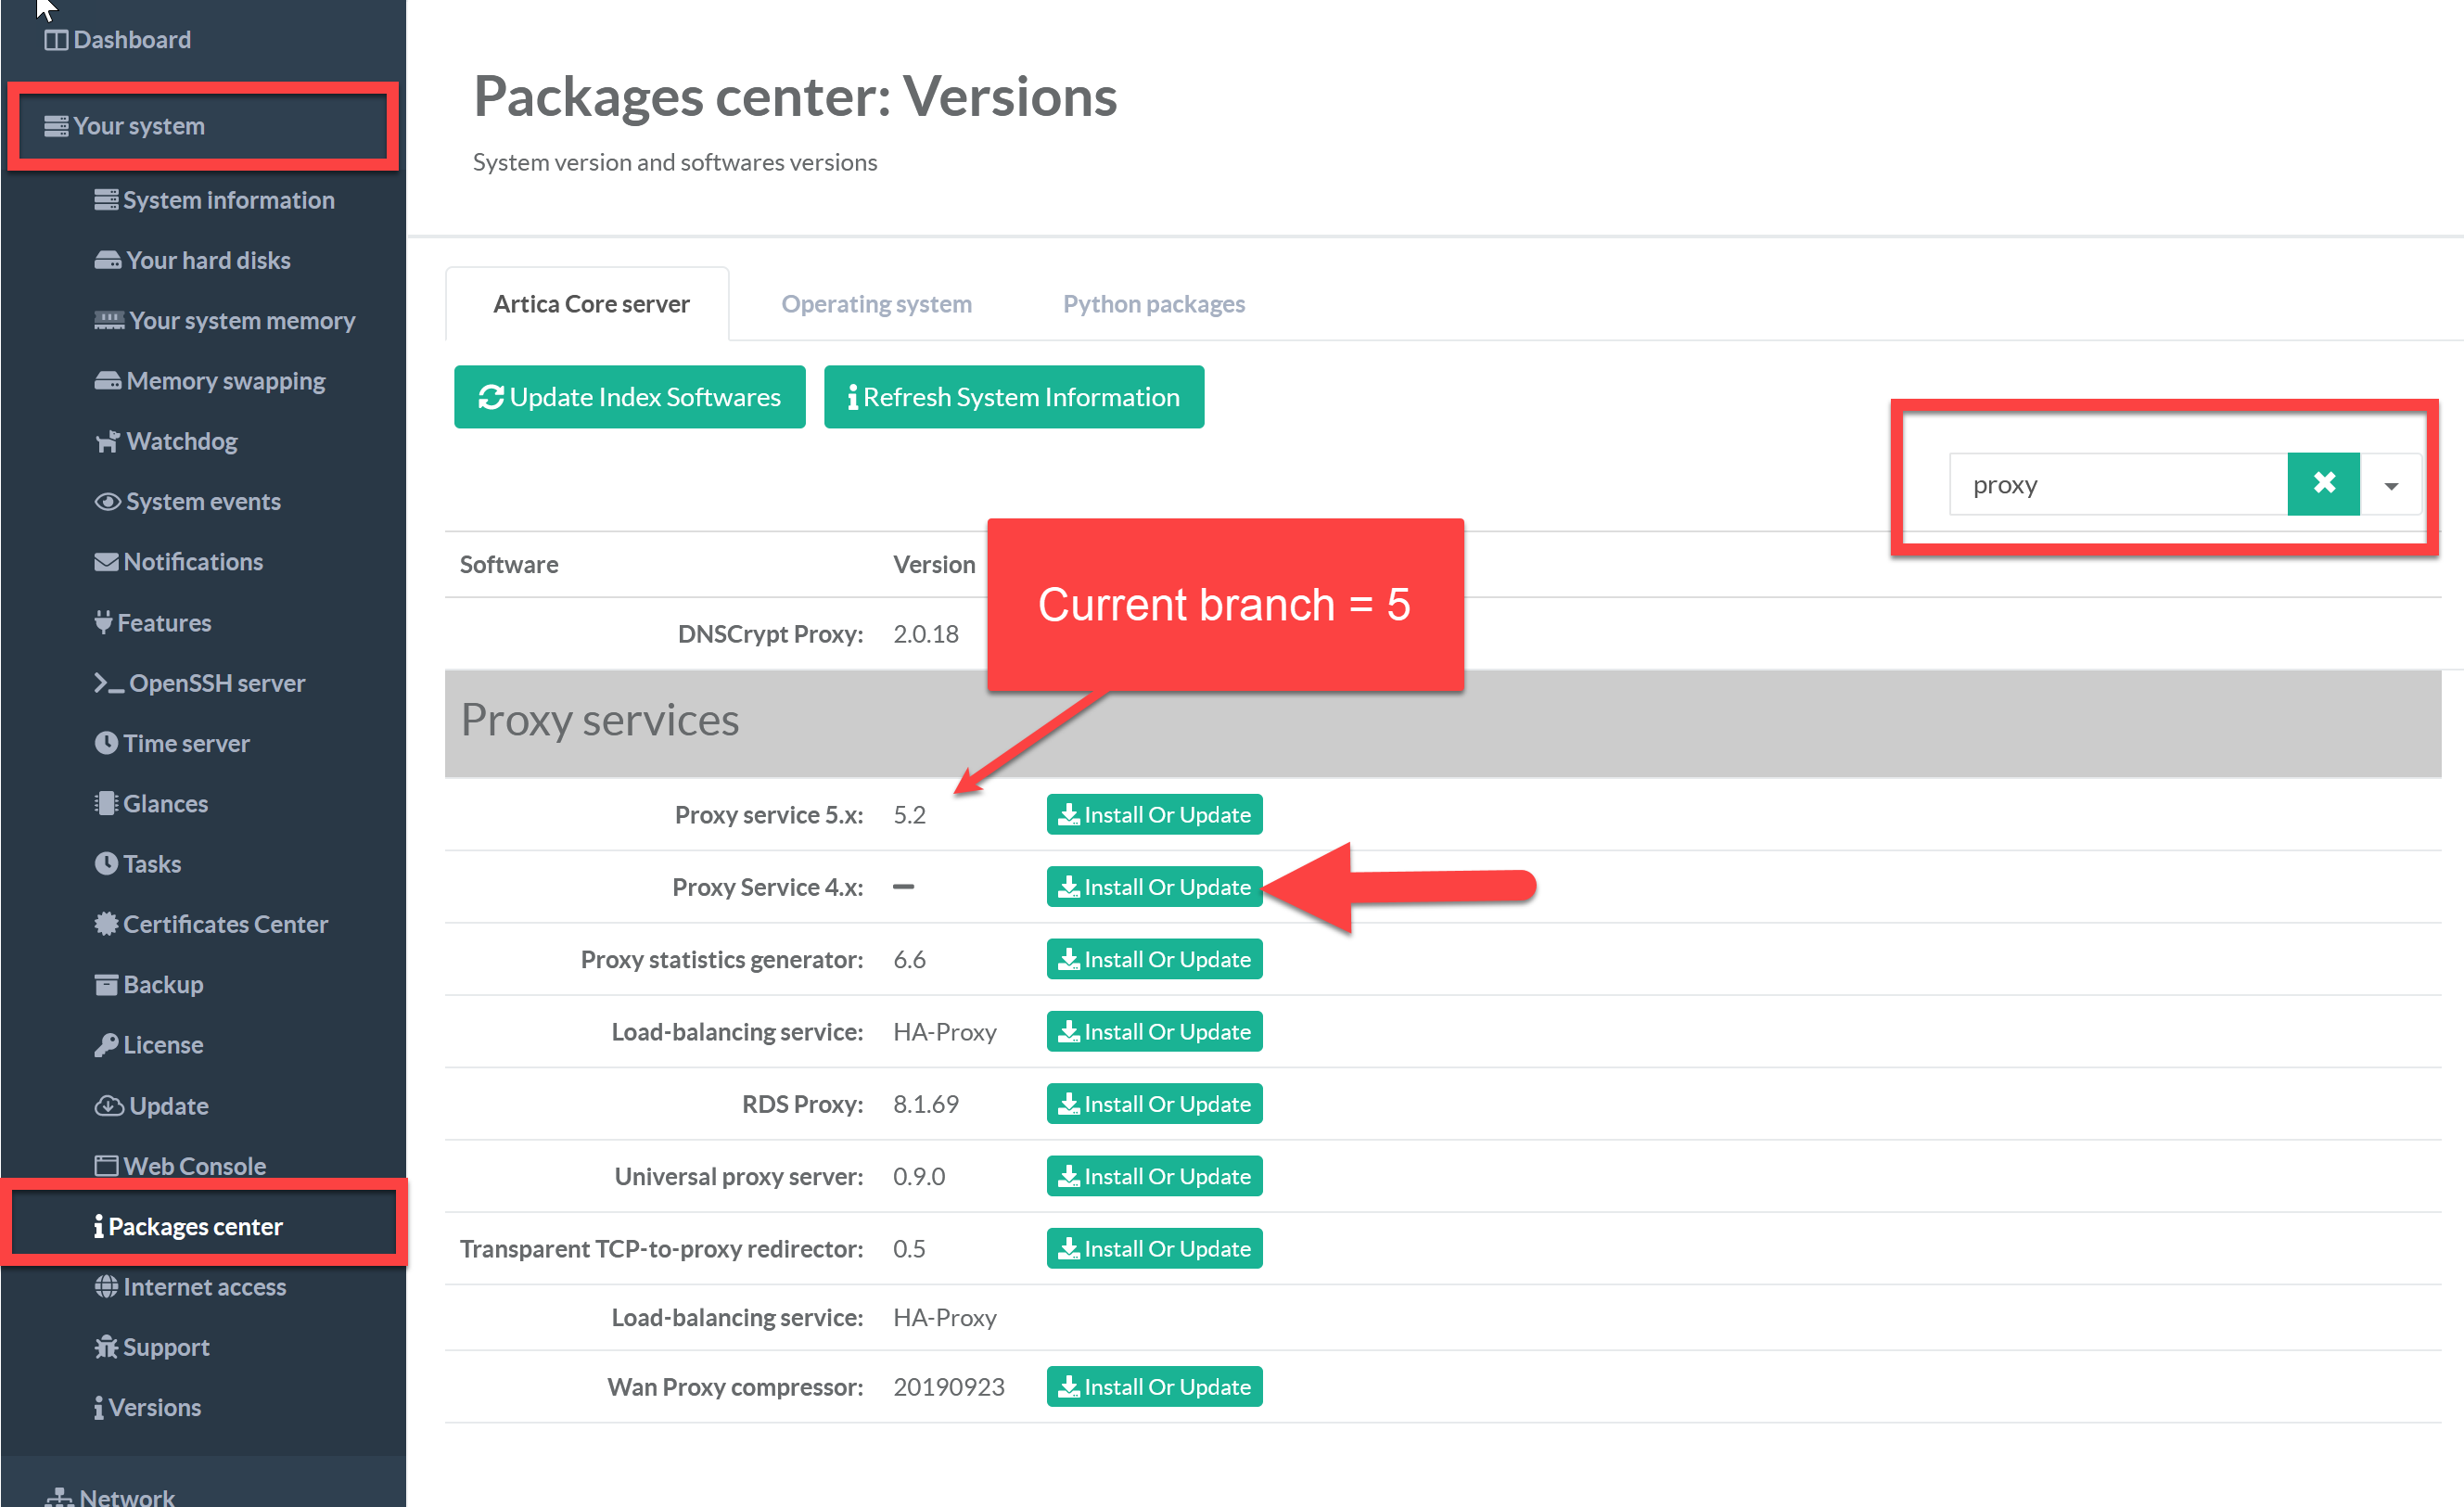Install or update Proxy Service 4.x
2464x1507 pixels.
(x=1154, y=887)
